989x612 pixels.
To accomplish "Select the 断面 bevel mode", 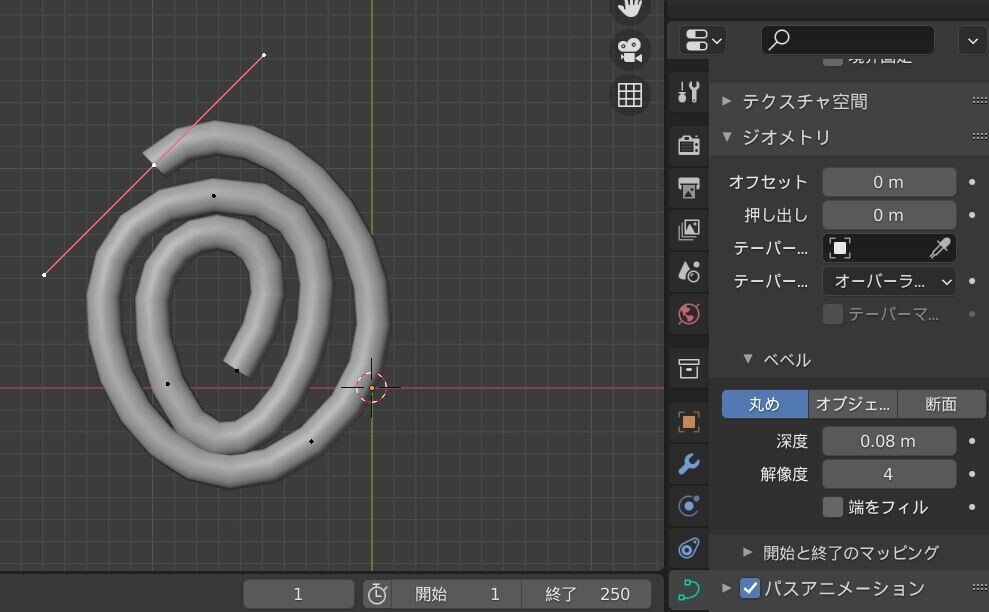I will 941,404.
